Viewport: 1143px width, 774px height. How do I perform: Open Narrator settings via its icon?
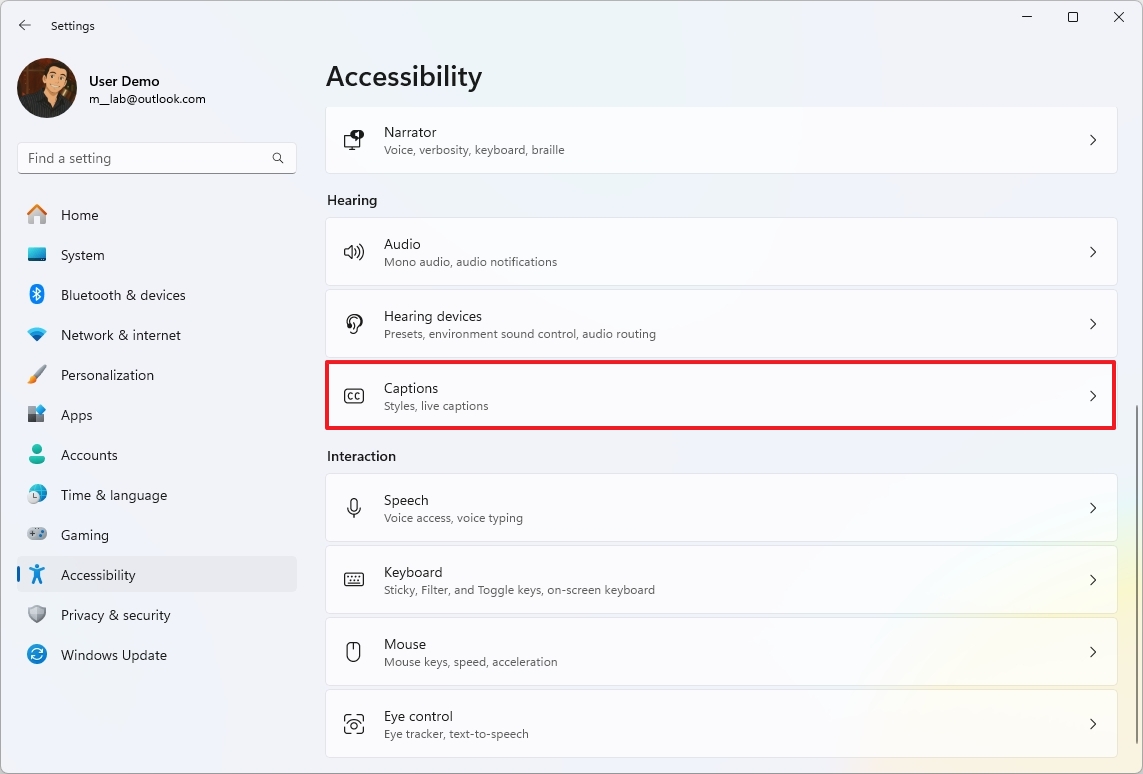click(x=354, y=140)
